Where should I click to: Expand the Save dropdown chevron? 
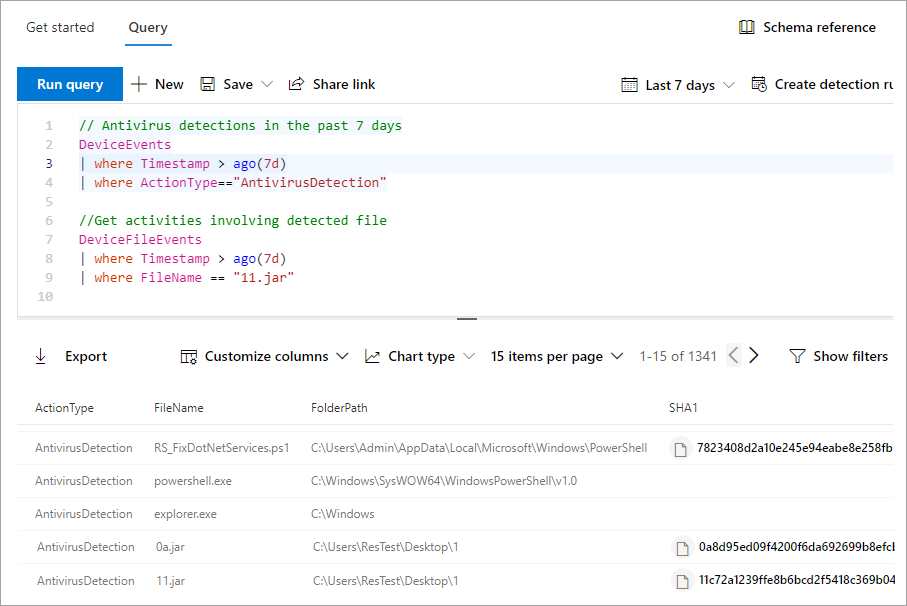click(267, 84)
